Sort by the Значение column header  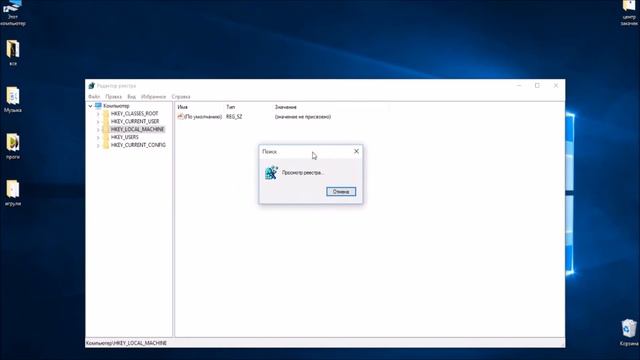tap(286, 107)
